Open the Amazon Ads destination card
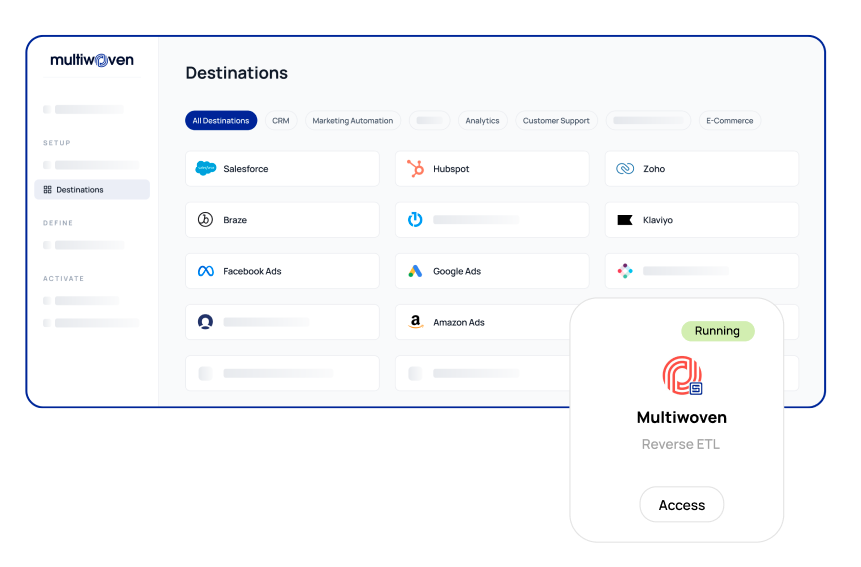 pos(483,322)
